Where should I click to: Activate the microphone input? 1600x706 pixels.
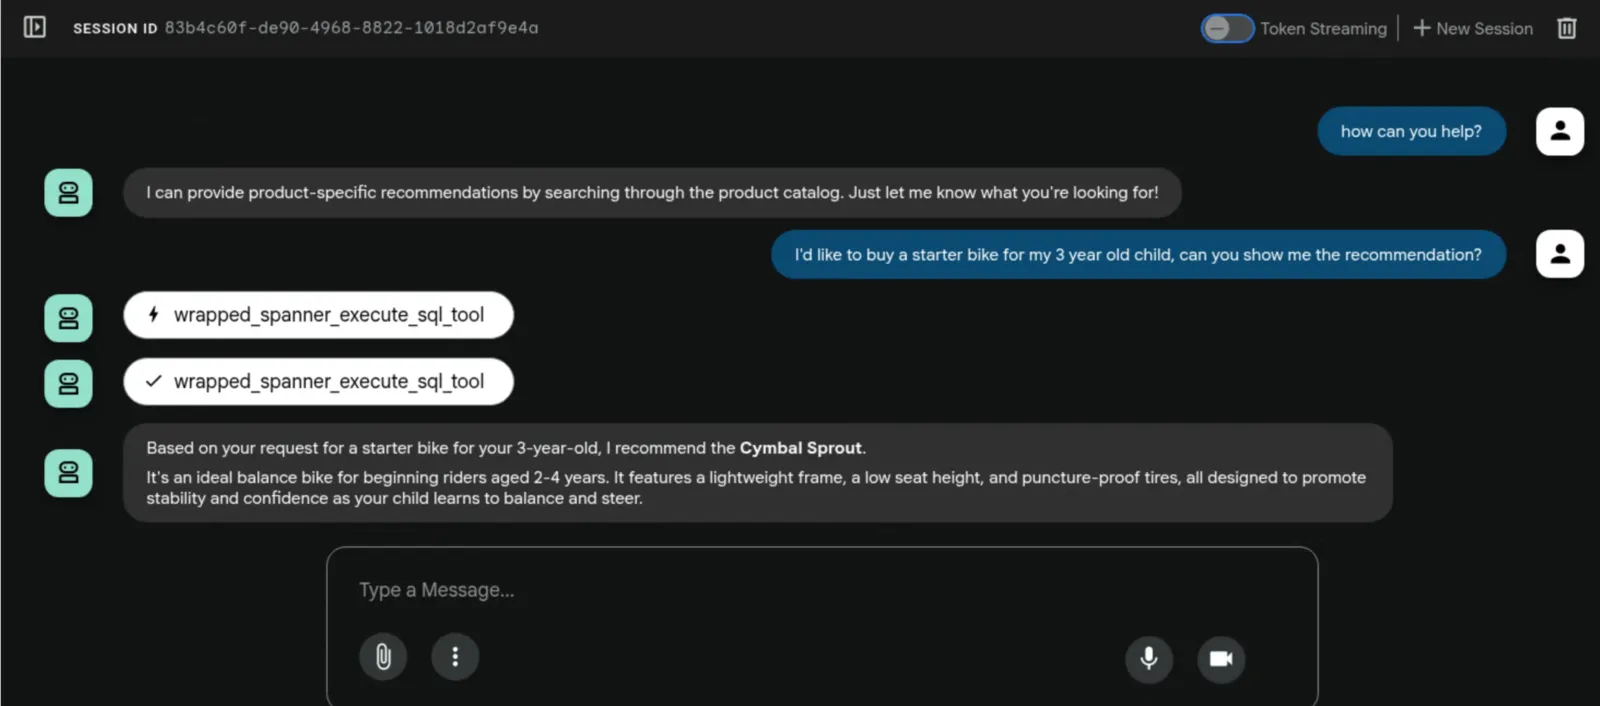tap(1149, 659)
